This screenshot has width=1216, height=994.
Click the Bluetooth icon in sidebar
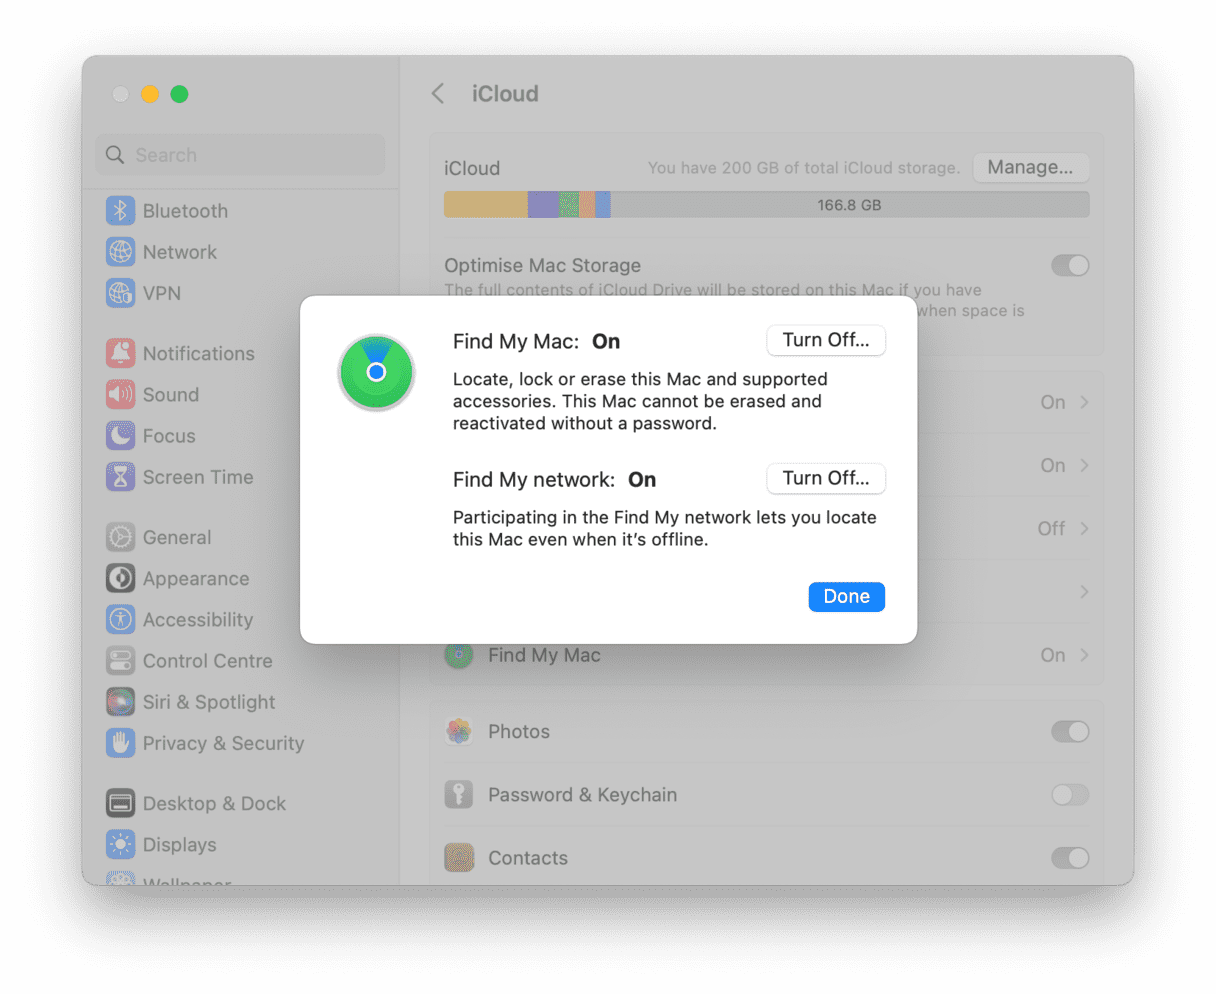[x=120, y=211]
